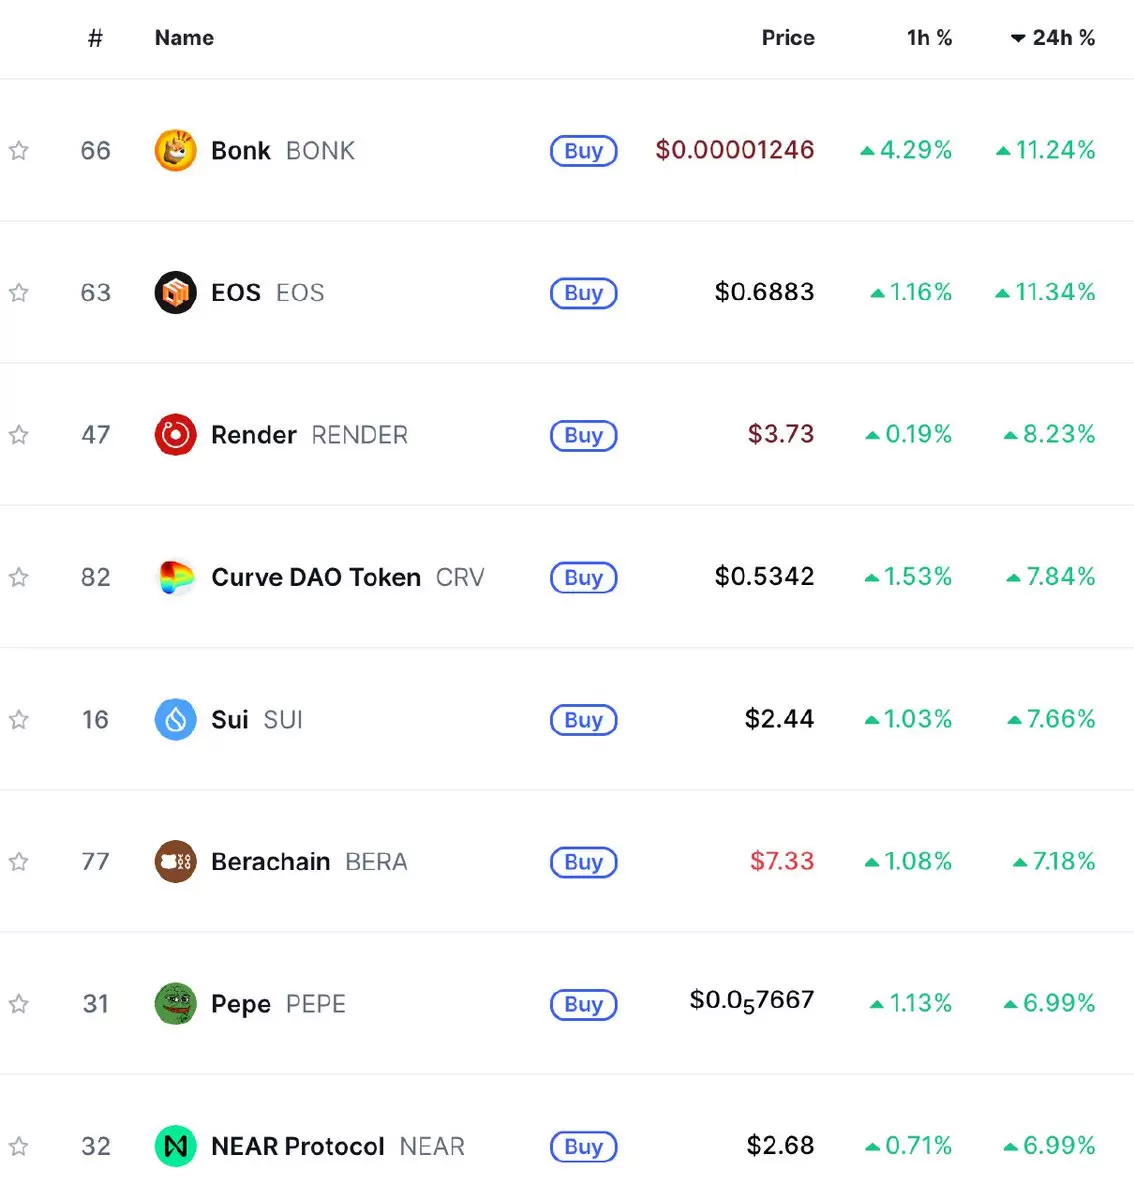Open the Berachain BERA name link
The image size is (1134, 1200).
tap(309, 862)
